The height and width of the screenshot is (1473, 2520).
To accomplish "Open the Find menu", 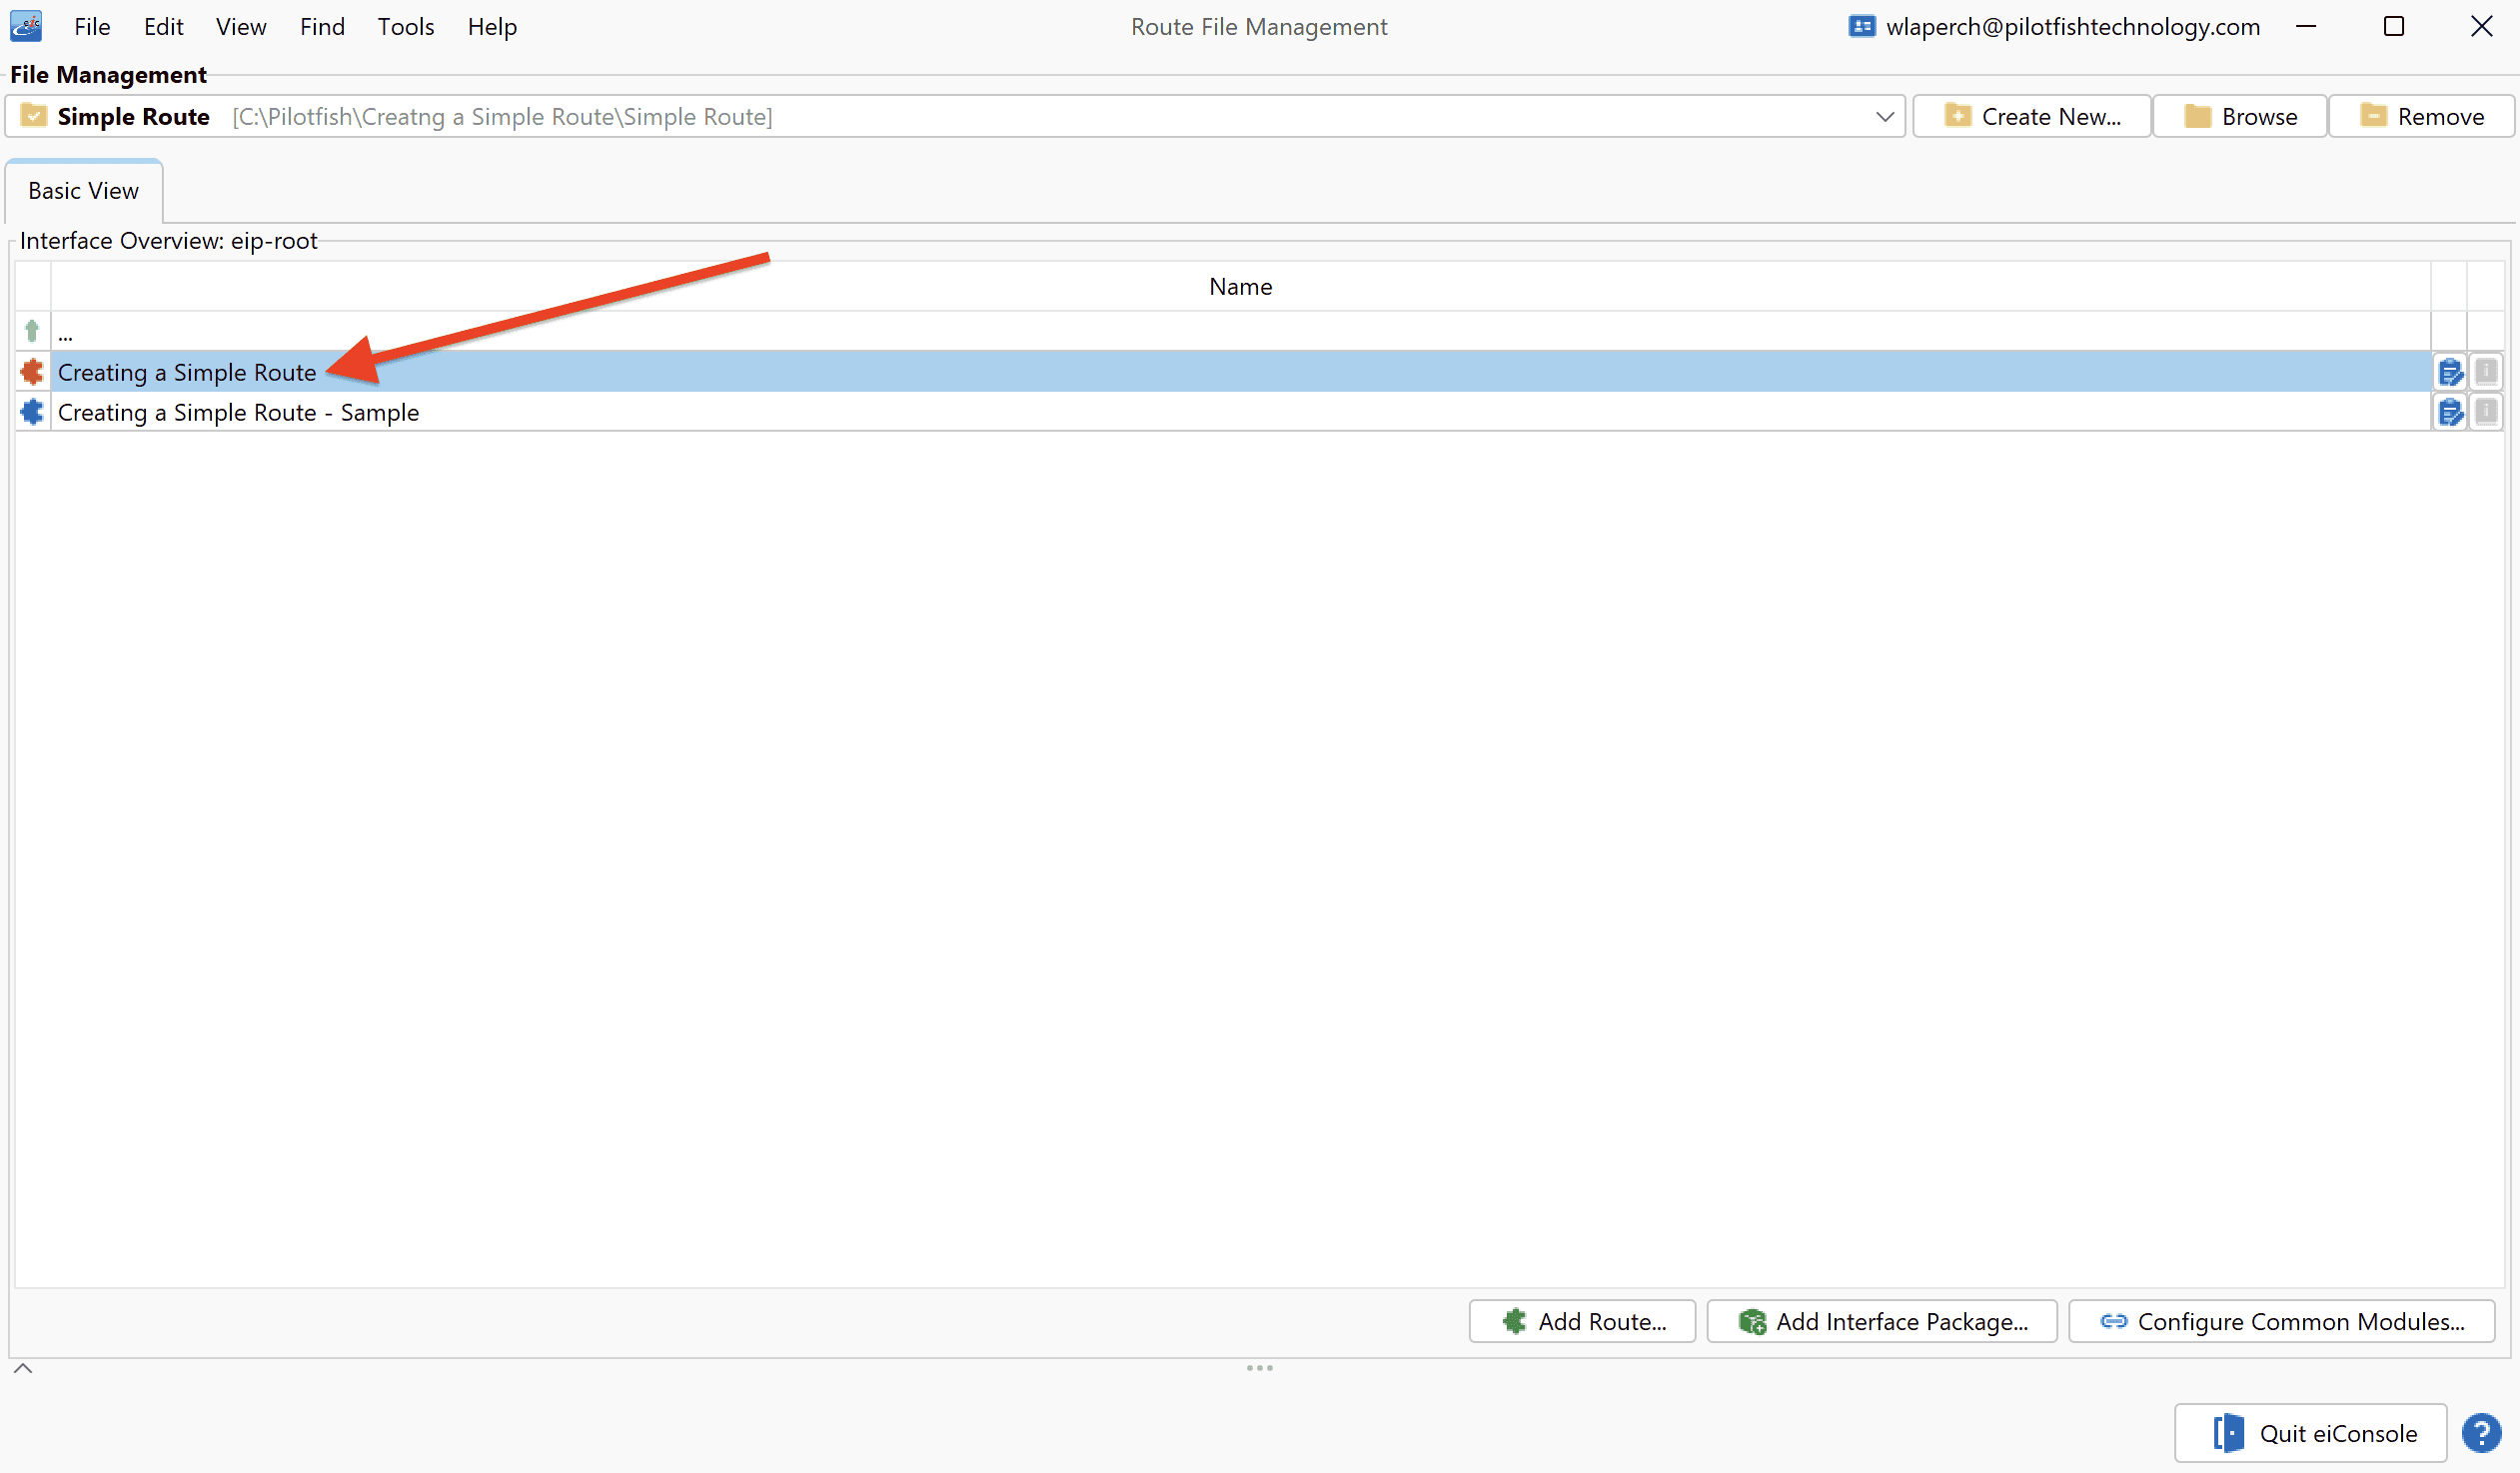I will 322,27.
